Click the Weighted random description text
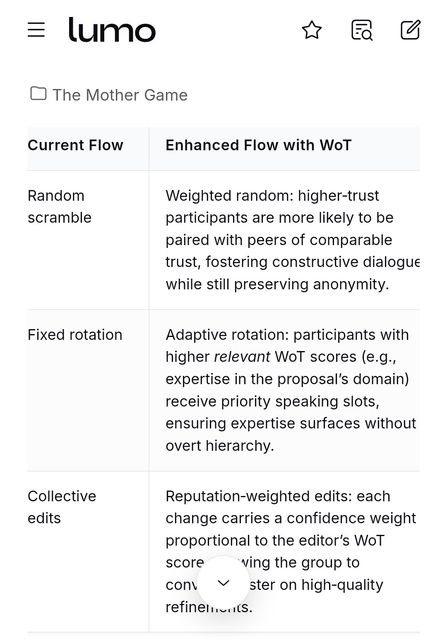447x640 pixels. [x=292, y=240]
